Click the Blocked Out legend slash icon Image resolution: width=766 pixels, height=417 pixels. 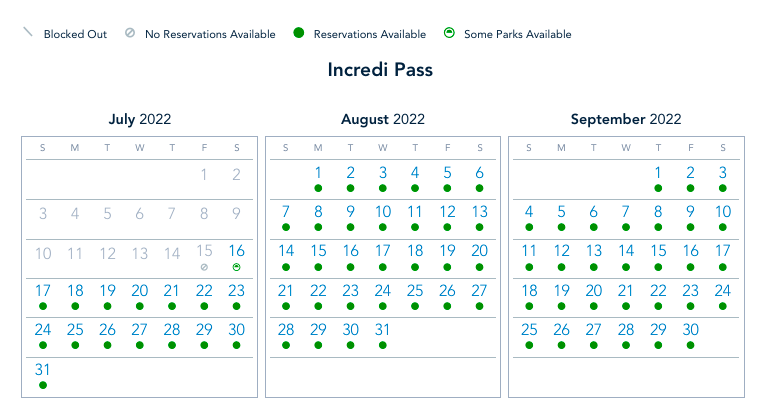point(28,33)
